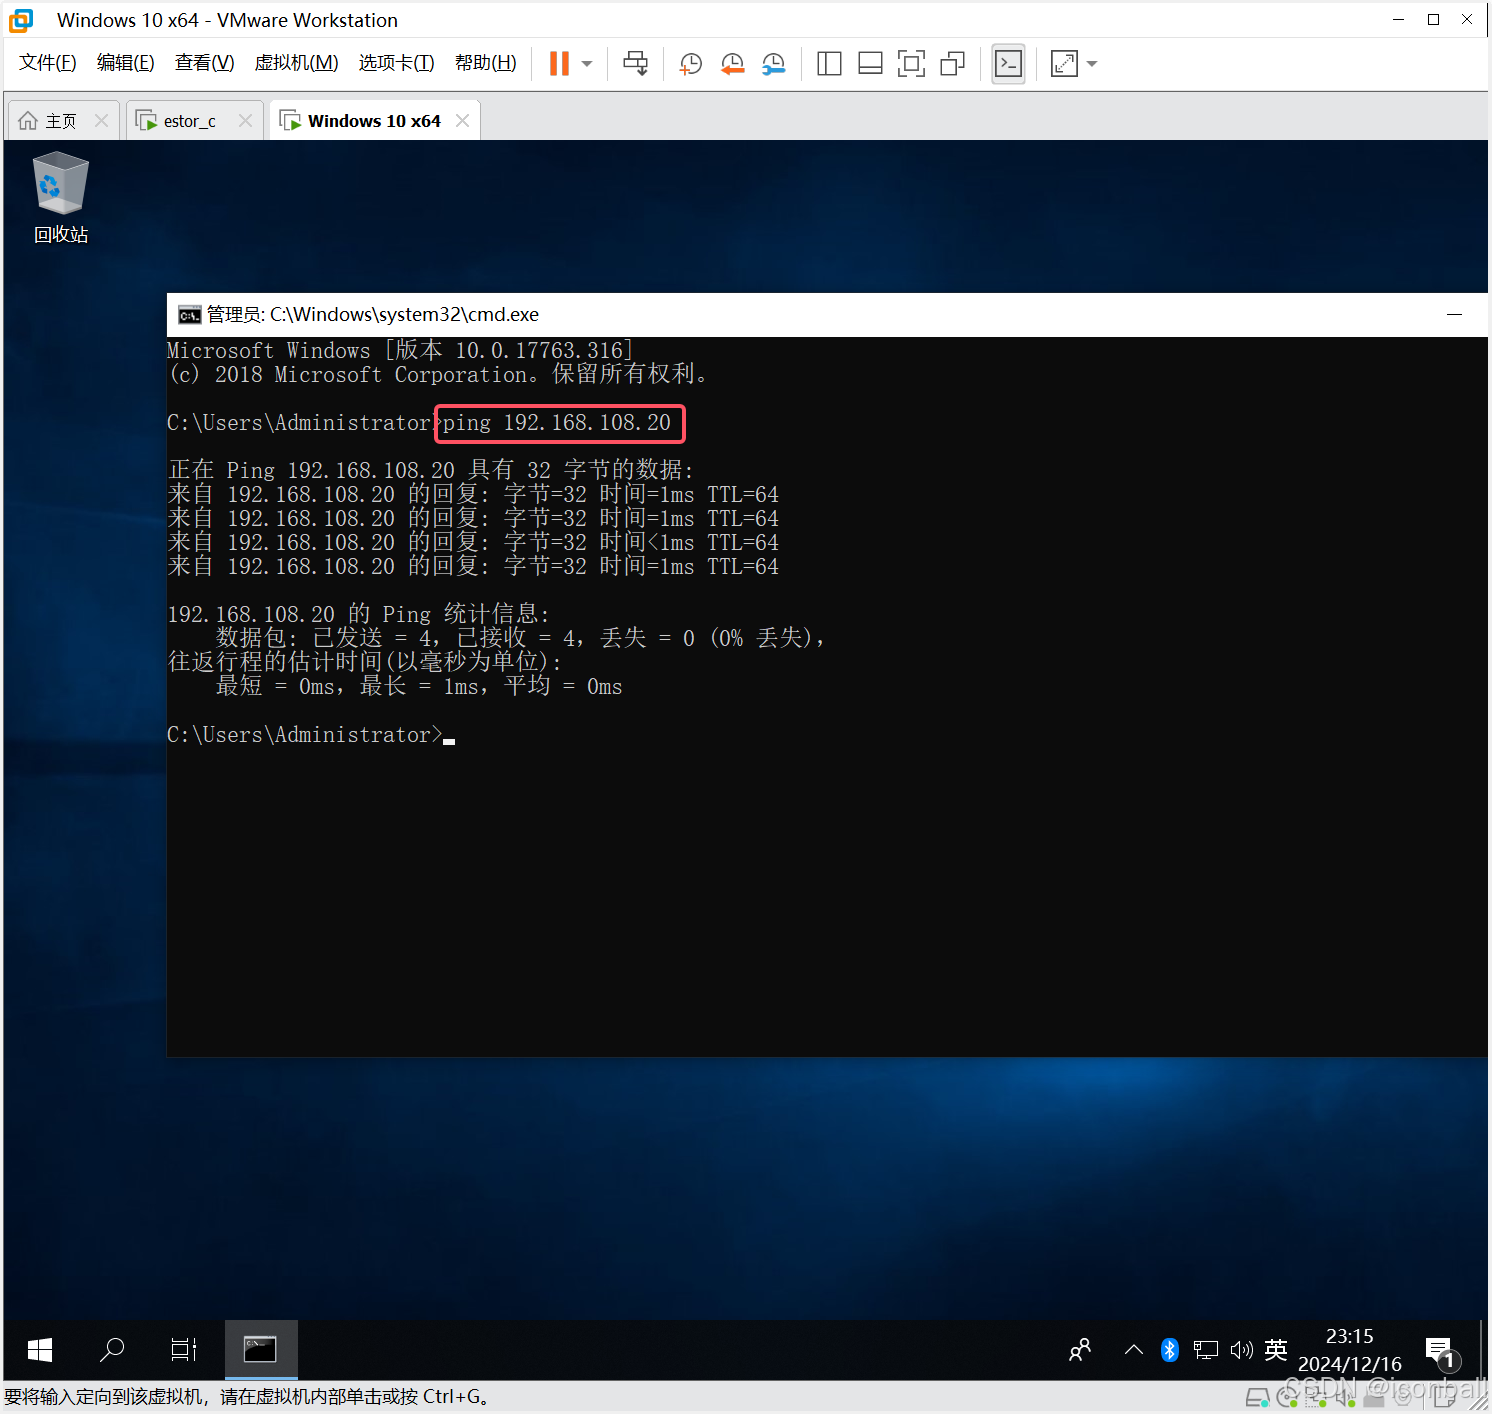The image size is (1492, 1414).
Task: Close the estor_c tab
Action: 245,121
